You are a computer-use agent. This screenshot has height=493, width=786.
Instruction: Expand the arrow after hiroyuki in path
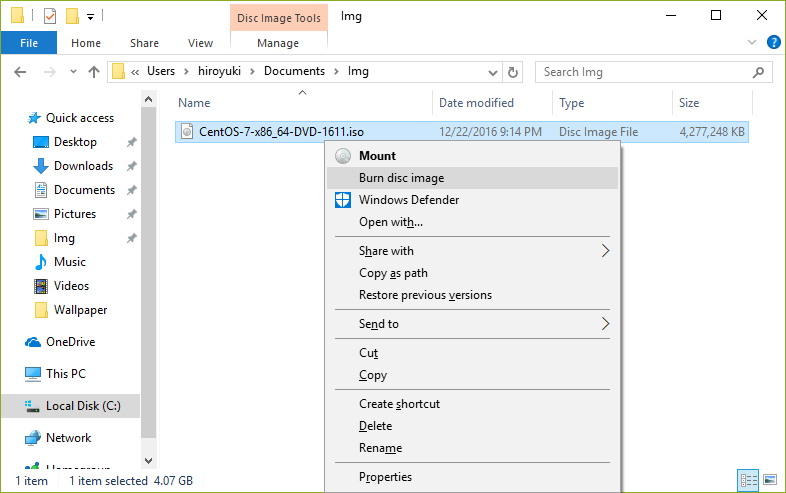tap(252, 72)
